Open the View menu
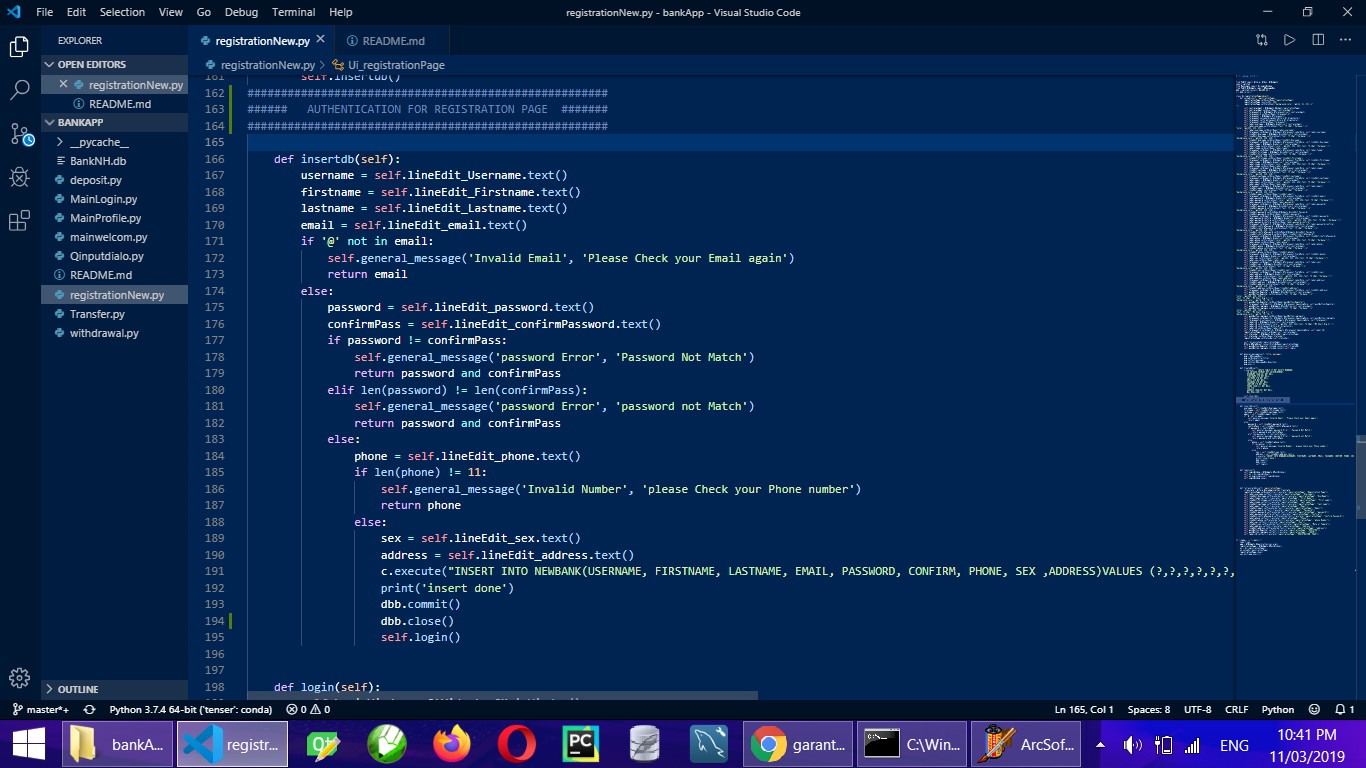The image size is (1366, 768). coord(171,12)
